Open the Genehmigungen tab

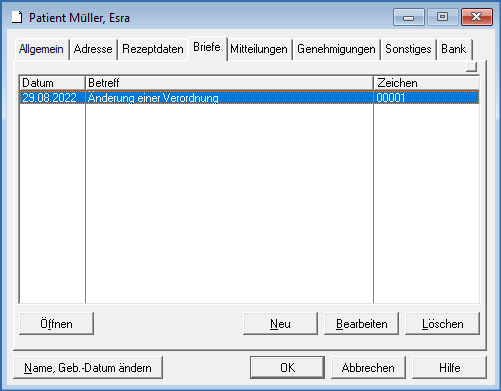click(x=336, y=49)
